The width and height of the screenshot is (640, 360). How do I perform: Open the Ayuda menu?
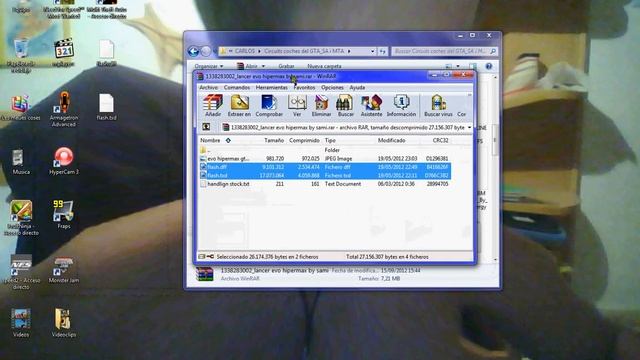click(357, 87)
